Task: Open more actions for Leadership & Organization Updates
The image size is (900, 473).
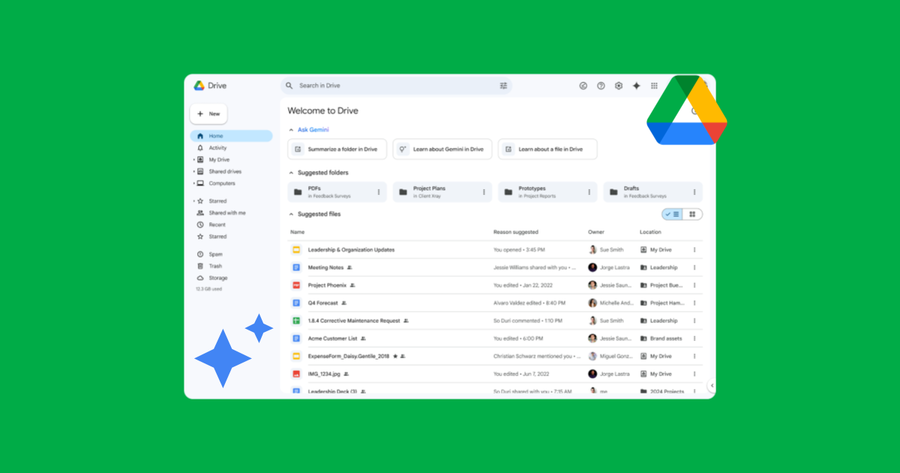Action: (x=694, y=250)
